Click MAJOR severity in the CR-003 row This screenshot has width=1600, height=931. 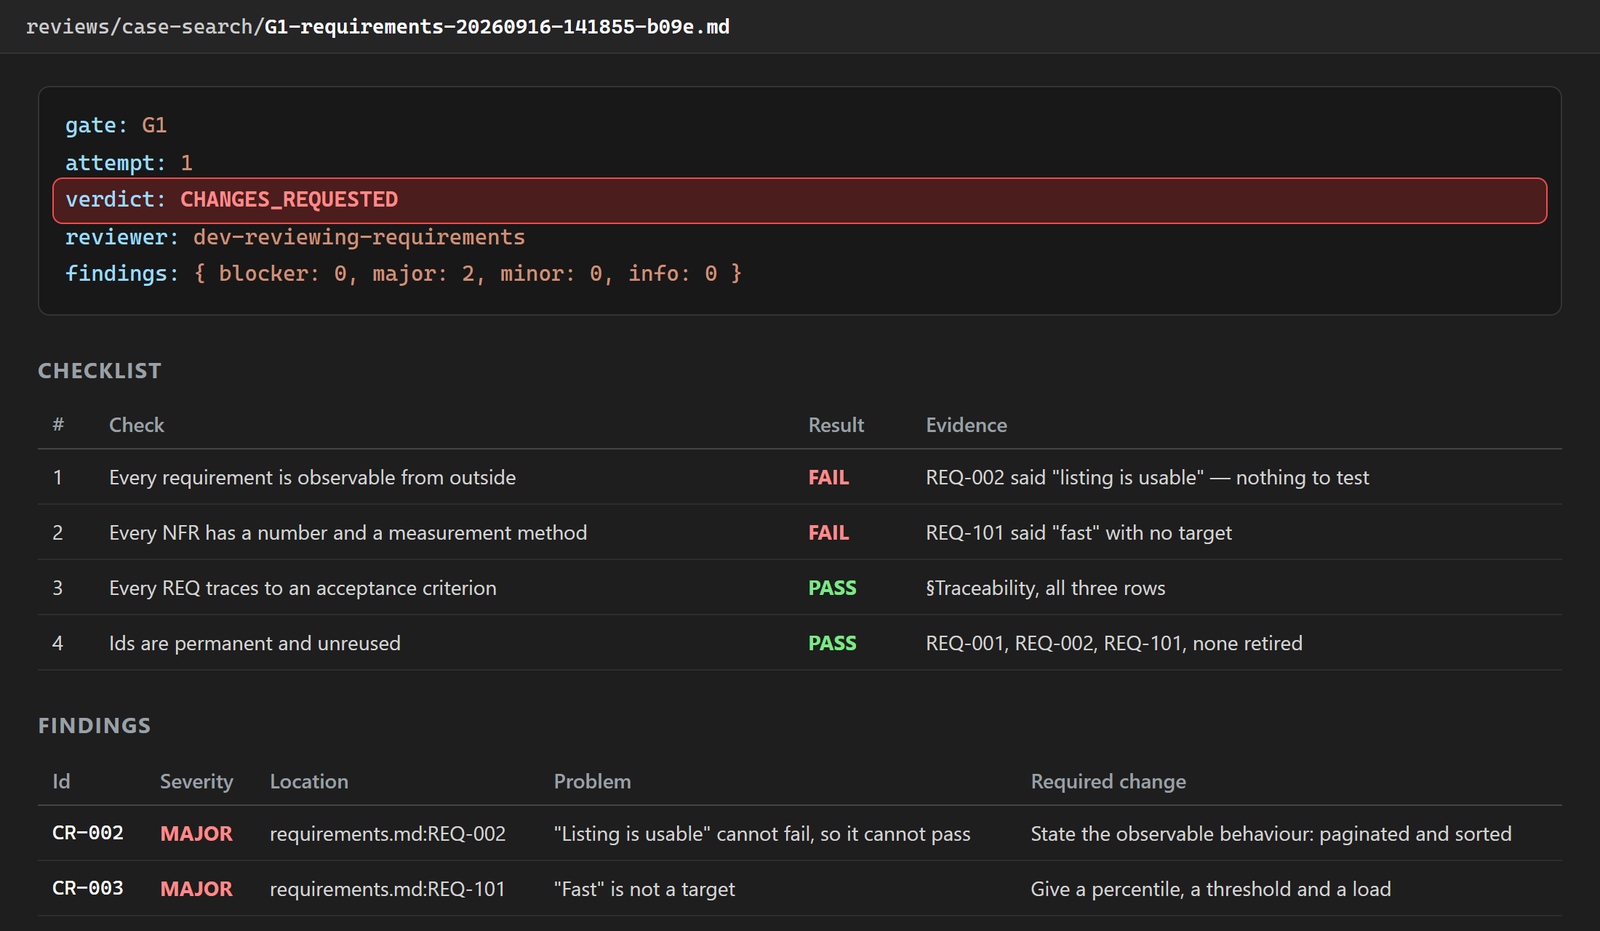click(x=196, y=889)
